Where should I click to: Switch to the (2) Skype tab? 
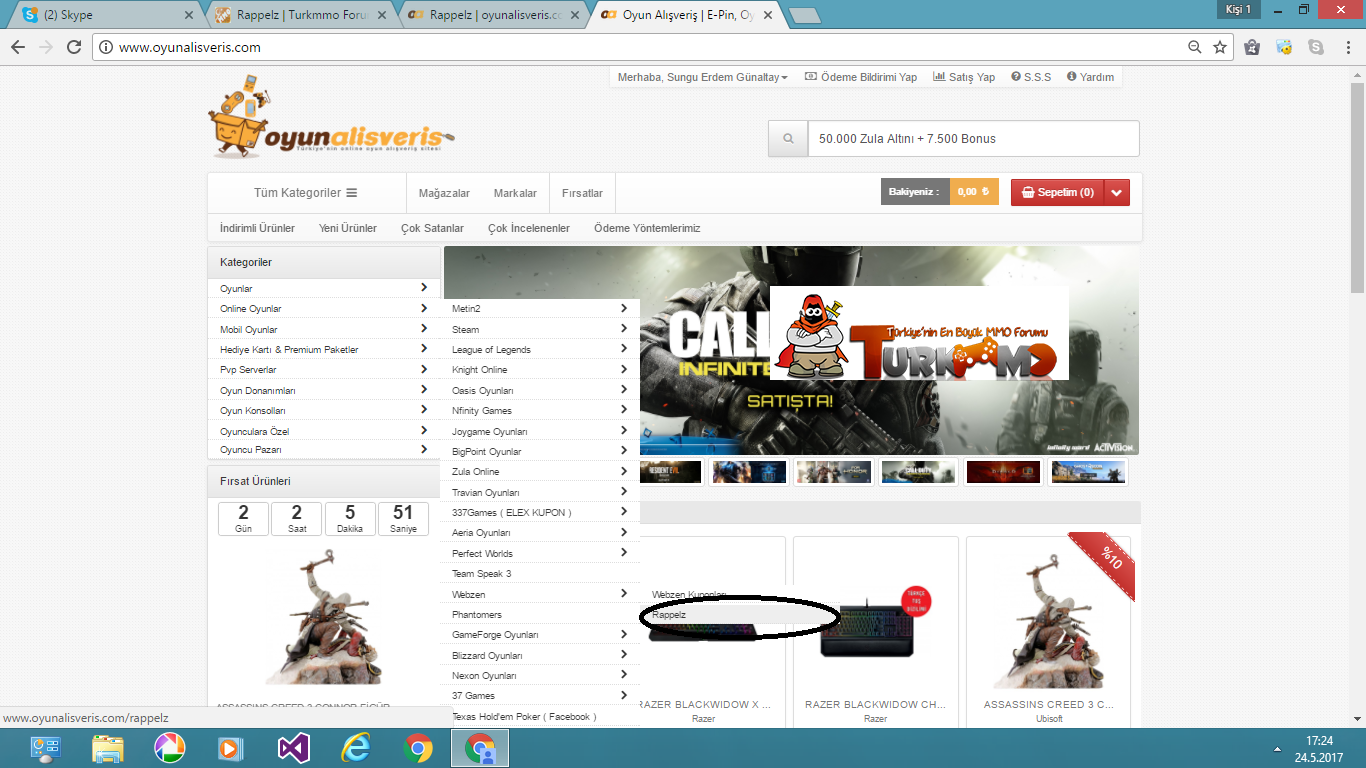[108, 15]
